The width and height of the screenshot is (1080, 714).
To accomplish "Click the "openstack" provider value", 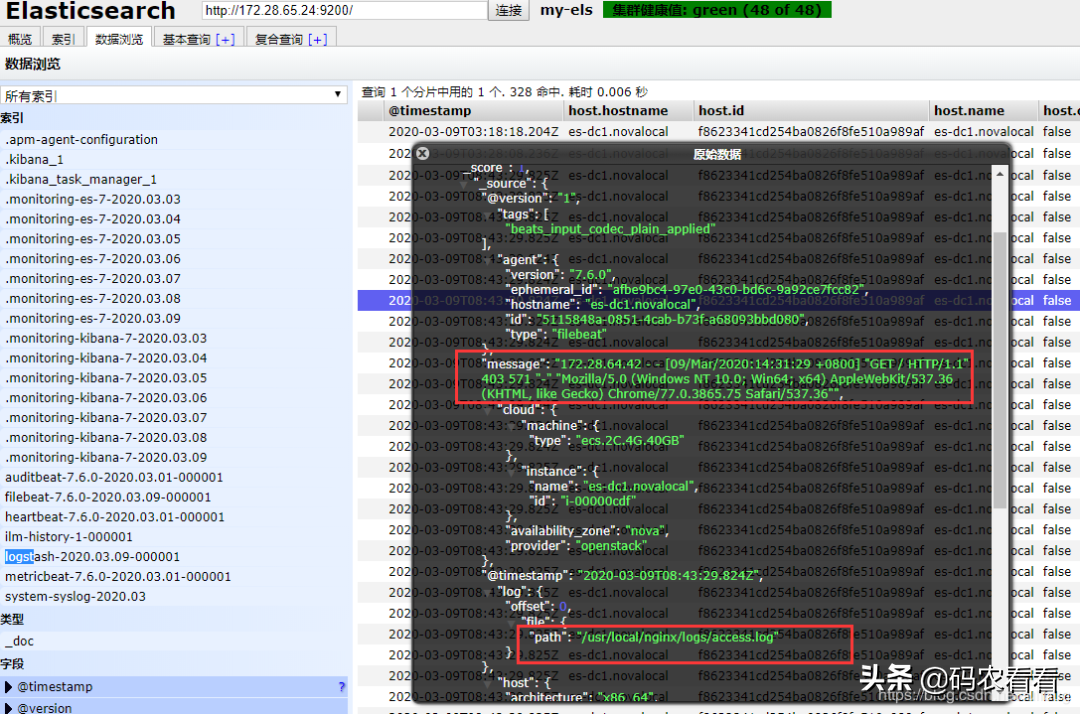I will (611, 545).
